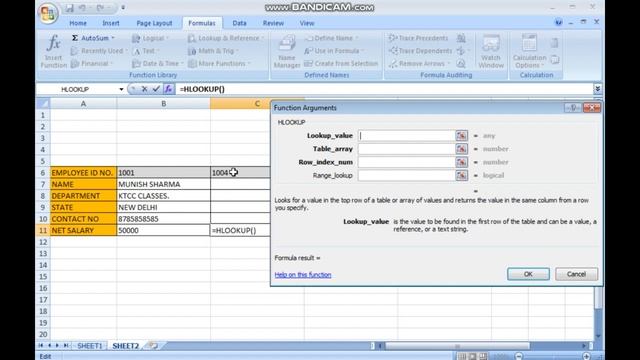Select cell EMPLOYEE ID NO.

[83, 173]
